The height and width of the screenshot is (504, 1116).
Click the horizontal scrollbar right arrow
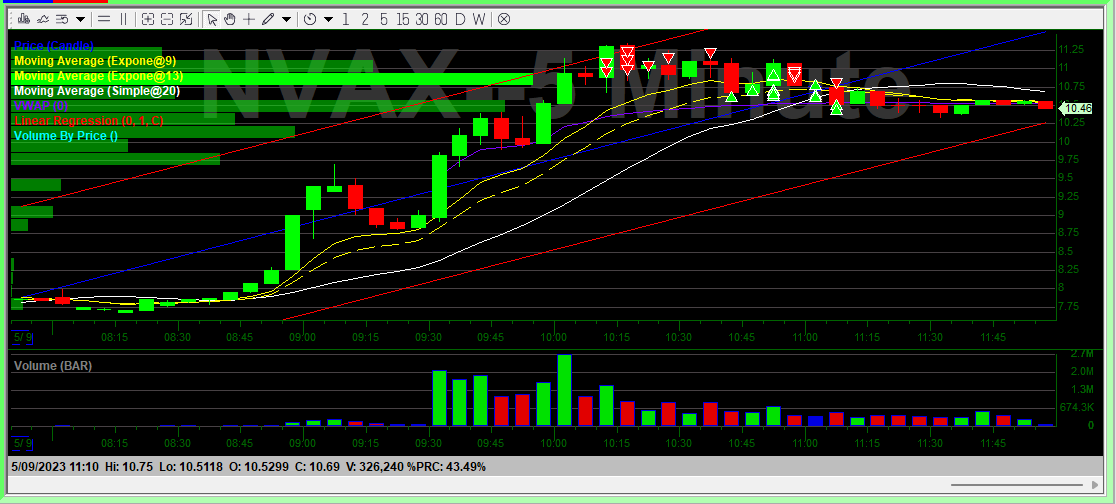pyautogui.click(x=1096, y=485)
